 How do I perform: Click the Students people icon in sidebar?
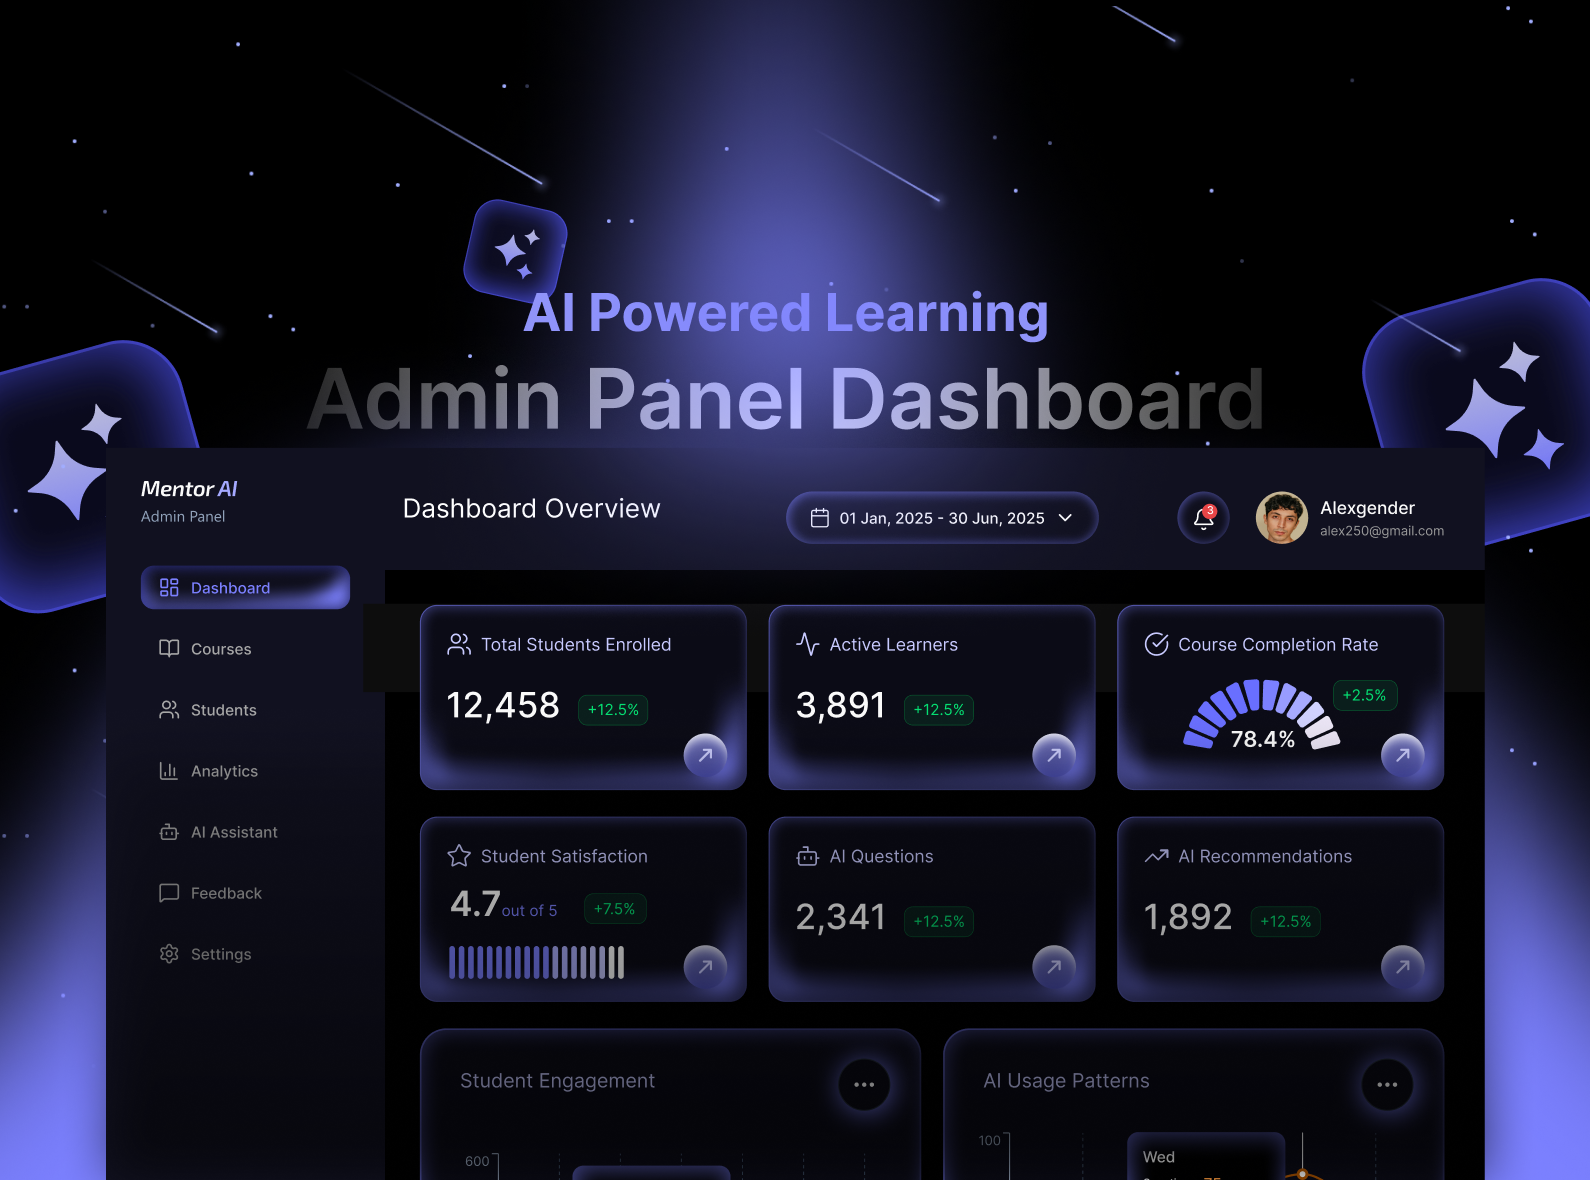tap(169, 710)
